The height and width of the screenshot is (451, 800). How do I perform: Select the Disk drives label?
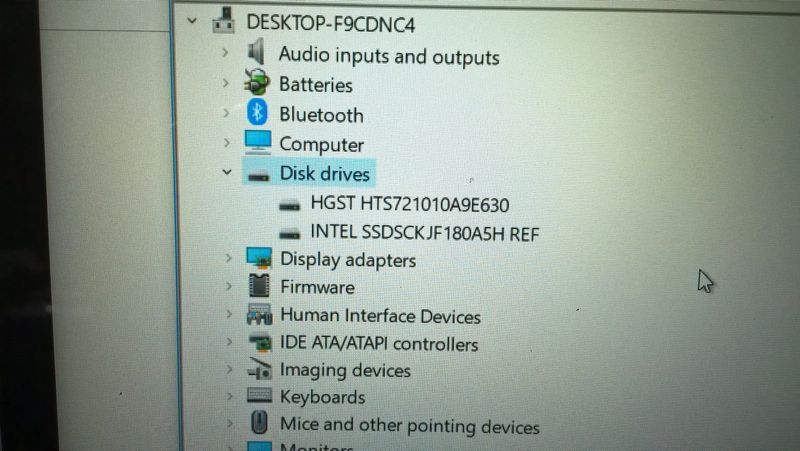pos(324,173)
